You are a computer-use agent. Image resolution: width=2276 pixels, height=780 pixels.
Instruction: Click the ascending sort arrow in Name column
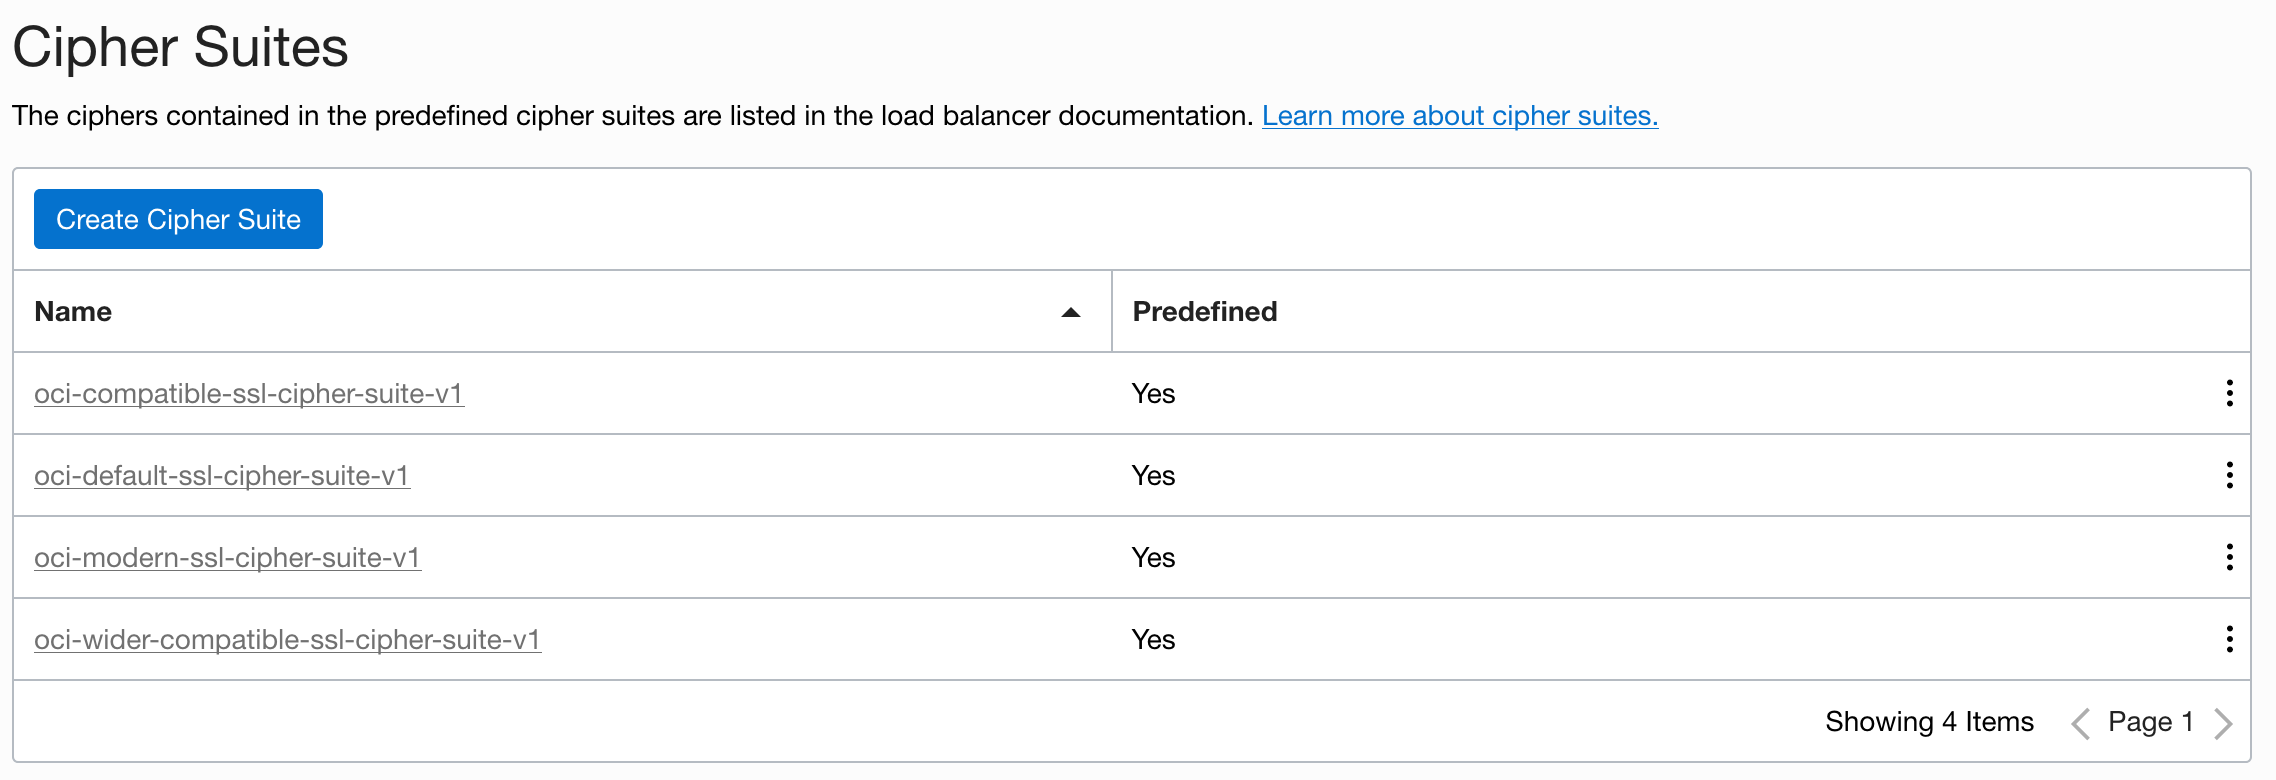[1070, 312]
